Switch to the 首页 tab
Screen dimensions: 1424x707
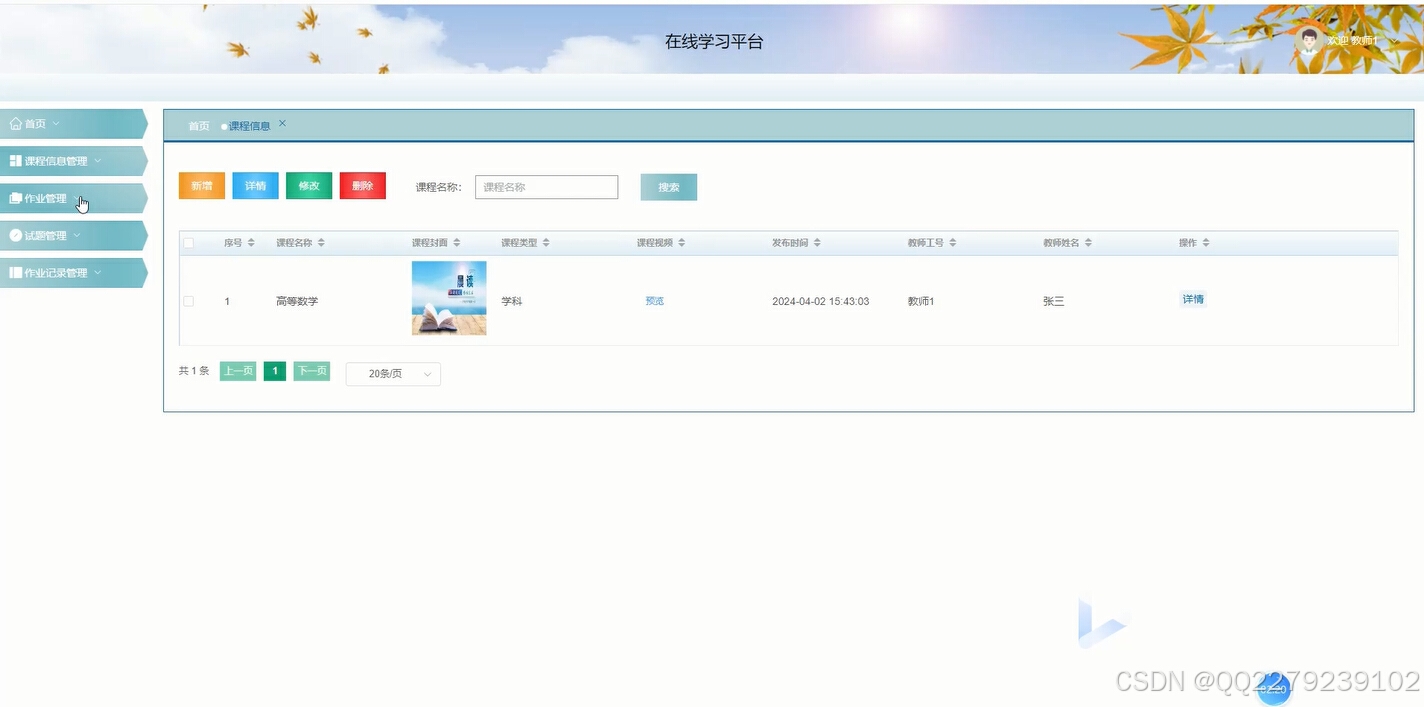[197, 125]
